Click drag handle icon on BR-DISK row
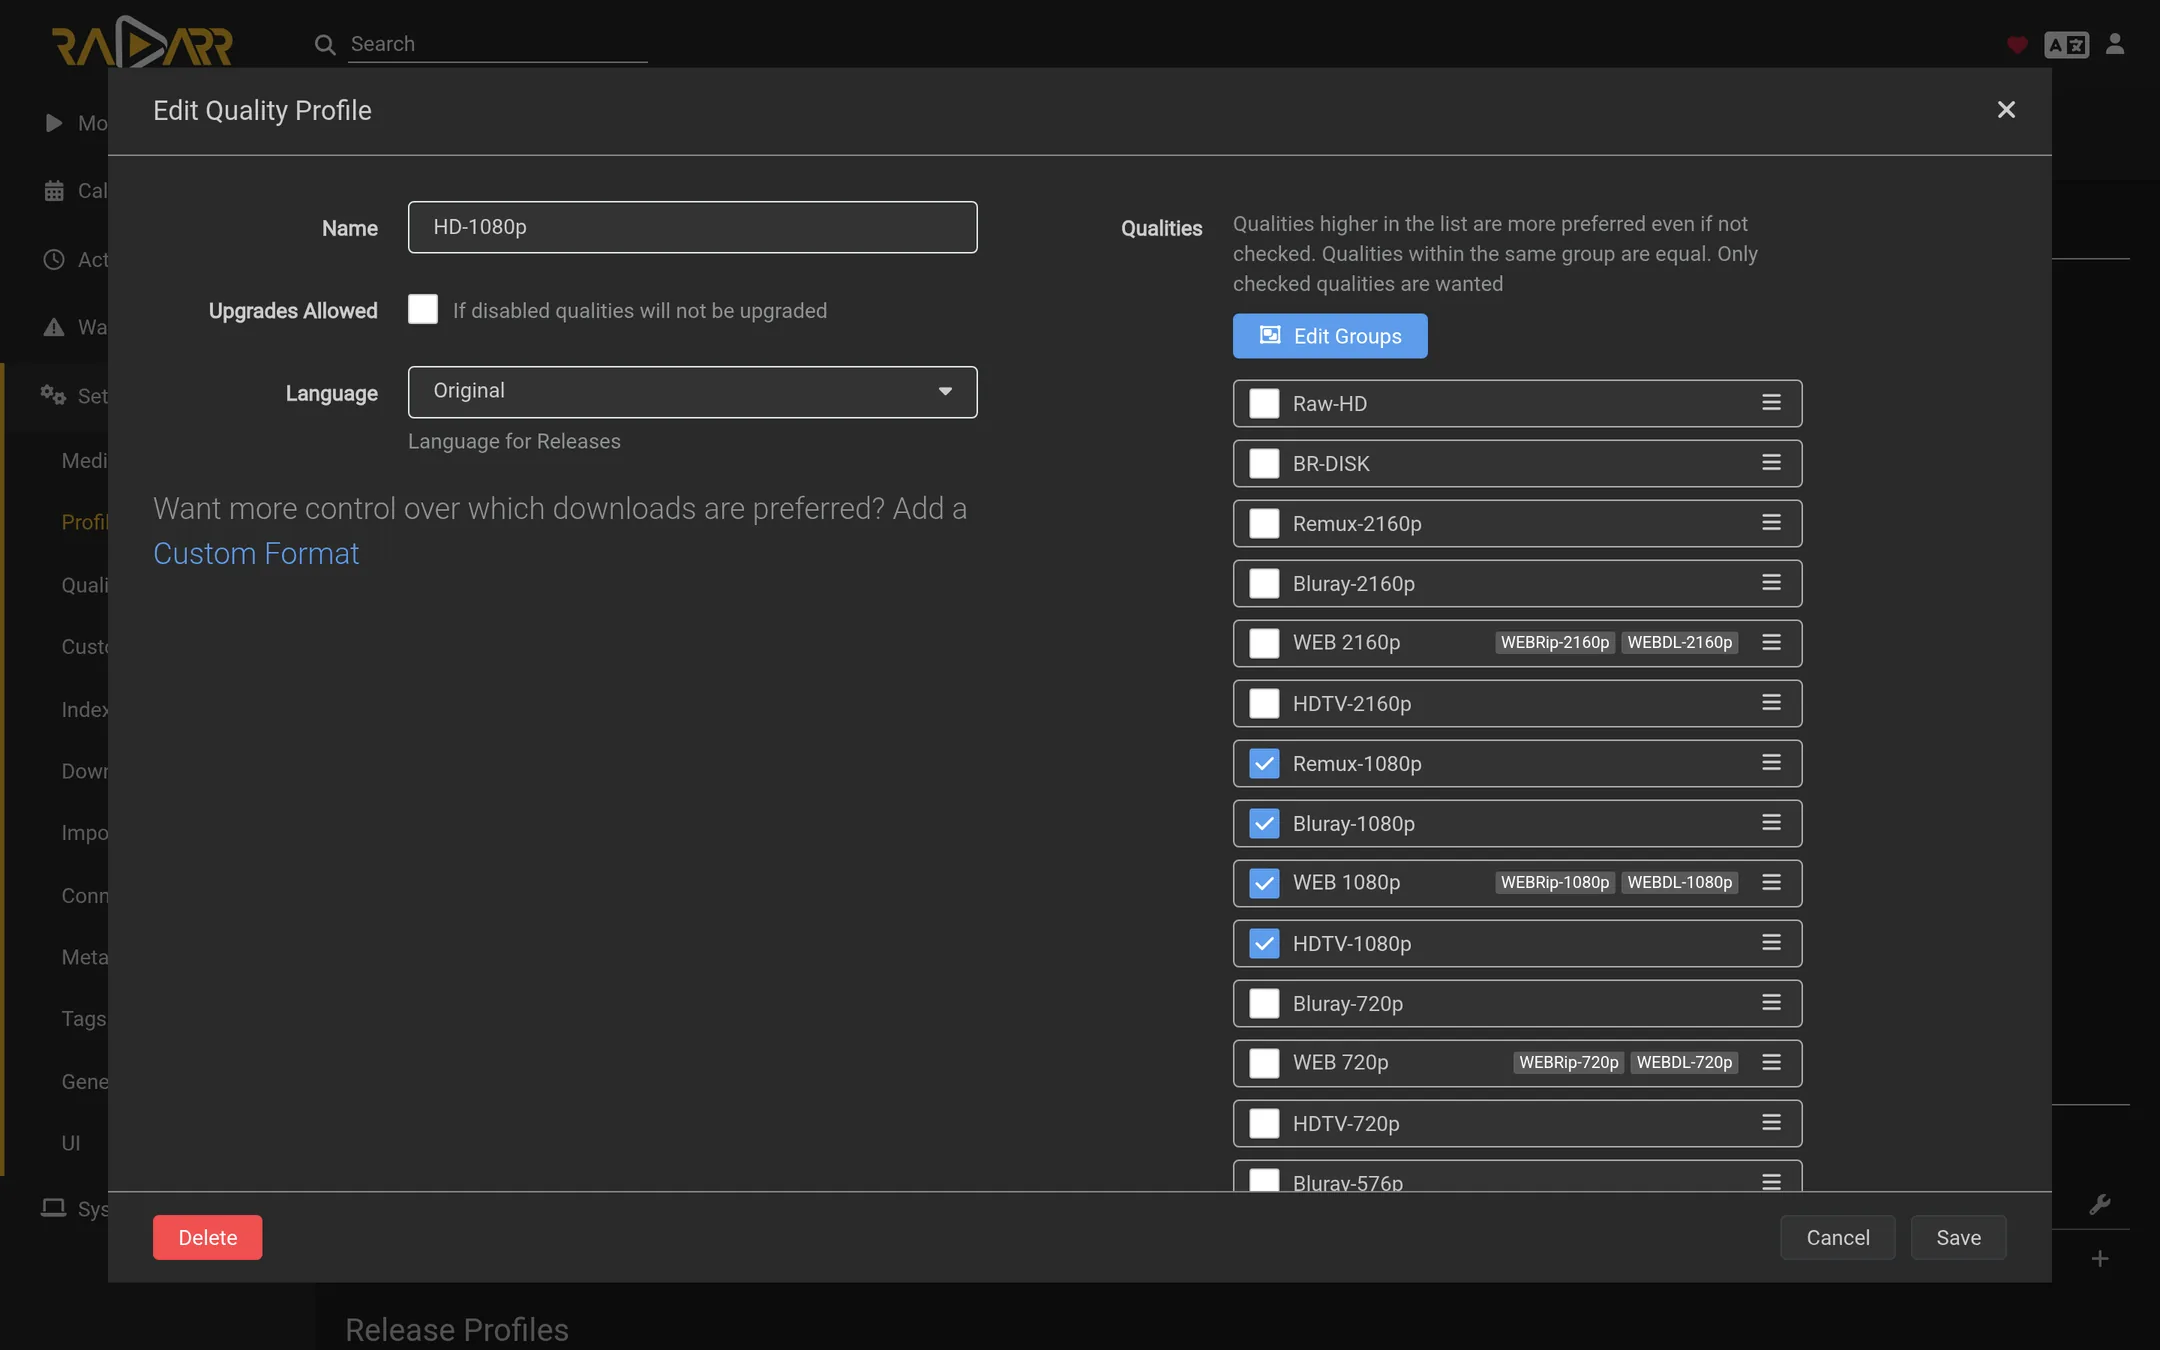The height and width of the screenshot is (1350, 2160). [x=1771, y=462]
